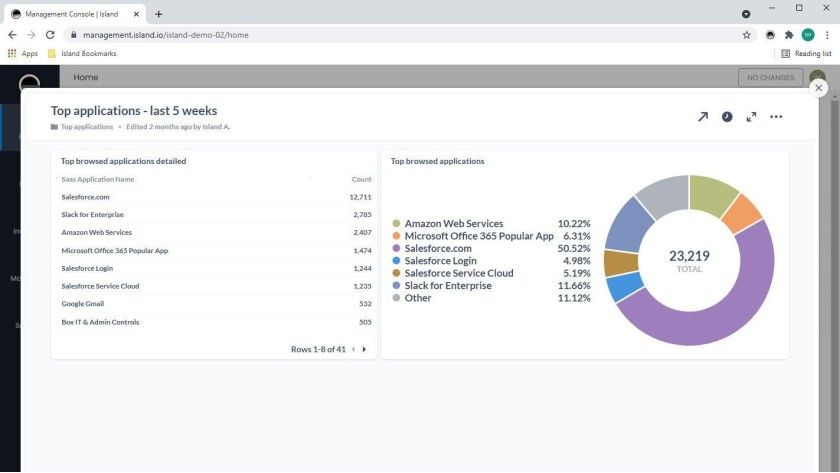Viewport: 840px width, 473px height.
Task: Select the Salesforce Login table row
Action: click(216, 268)
